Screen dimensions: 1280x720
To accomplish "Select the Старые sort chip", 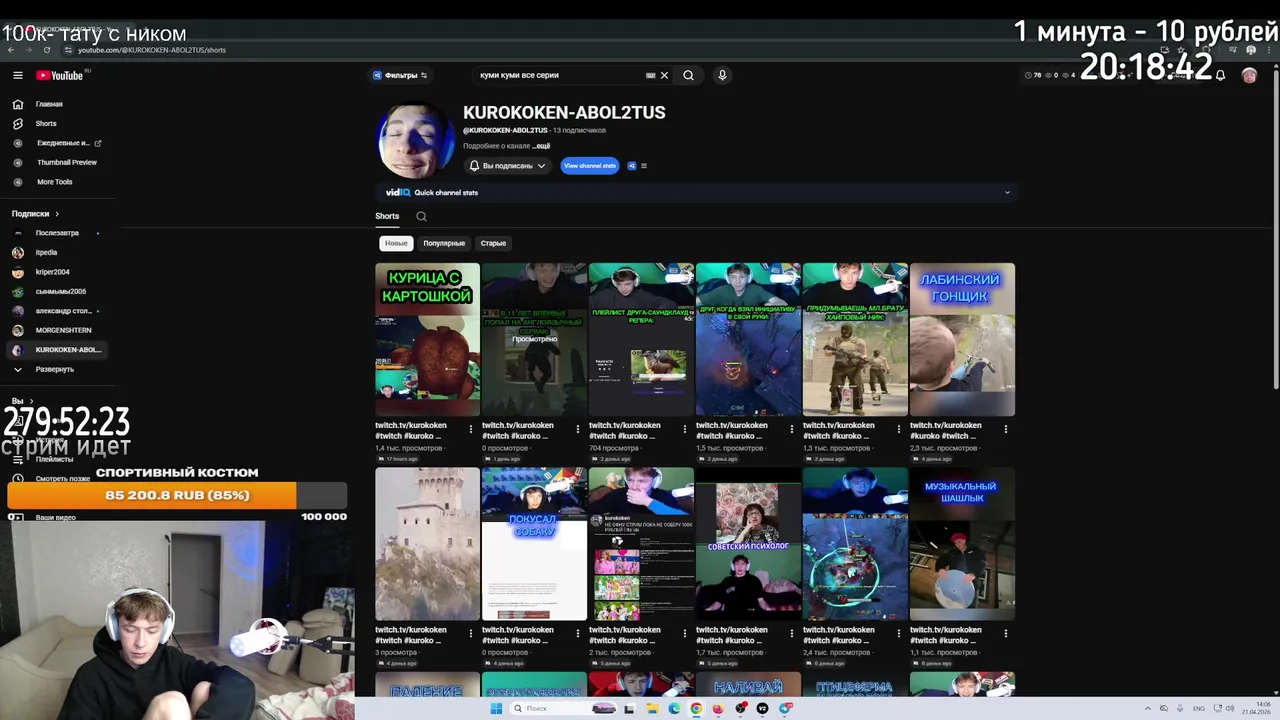I will coord(493,243).
